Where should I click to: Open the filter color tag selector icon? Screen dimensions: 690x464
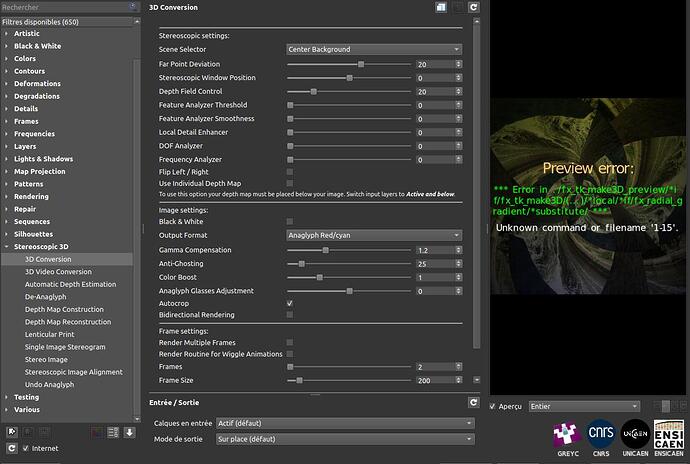point(97,432)
